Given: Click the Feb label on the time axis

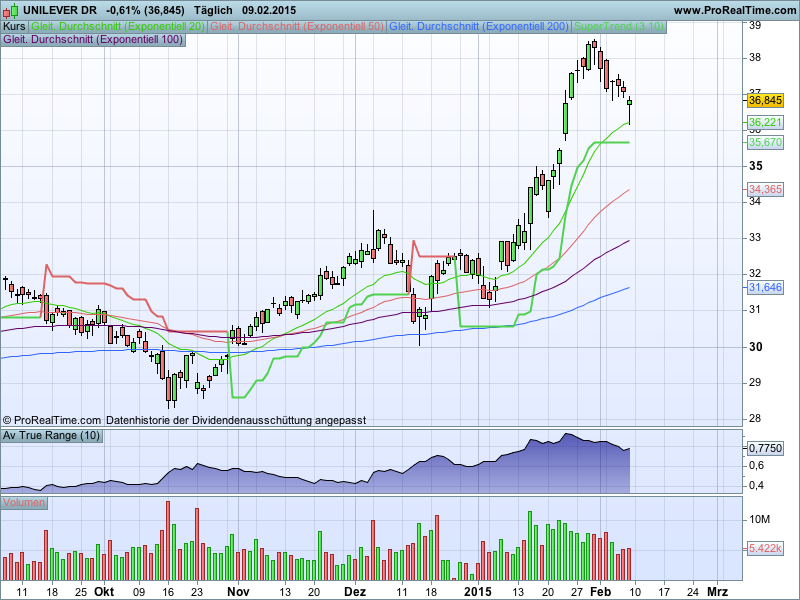Looking at the screenshot, I should [x=600, y=592].
